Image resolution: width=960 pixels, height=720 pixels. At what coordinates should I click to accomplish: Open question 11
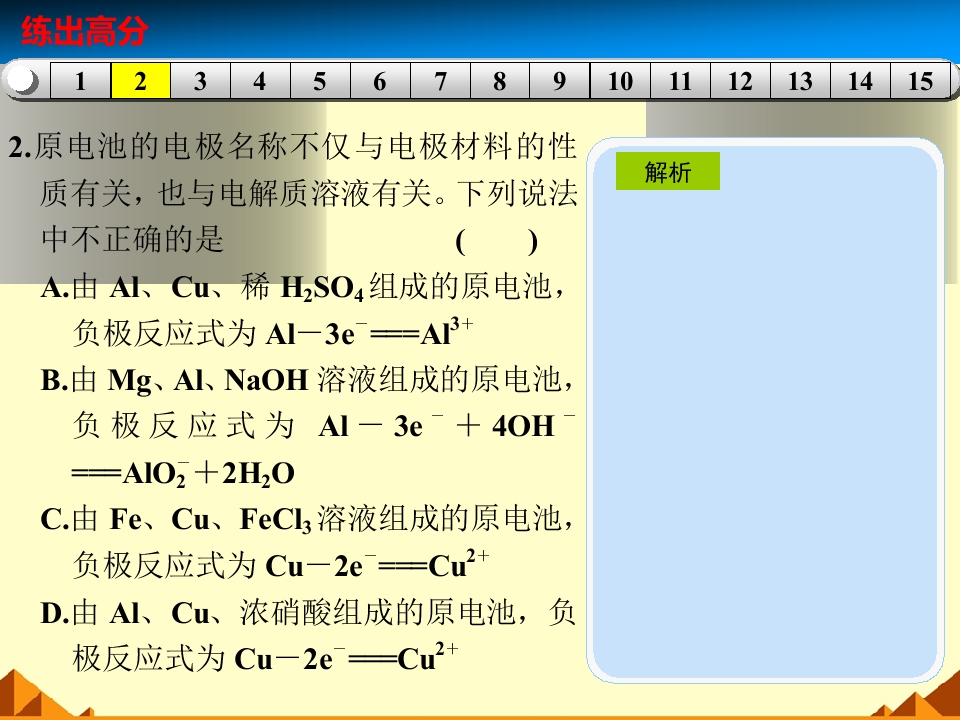(680, 82)
